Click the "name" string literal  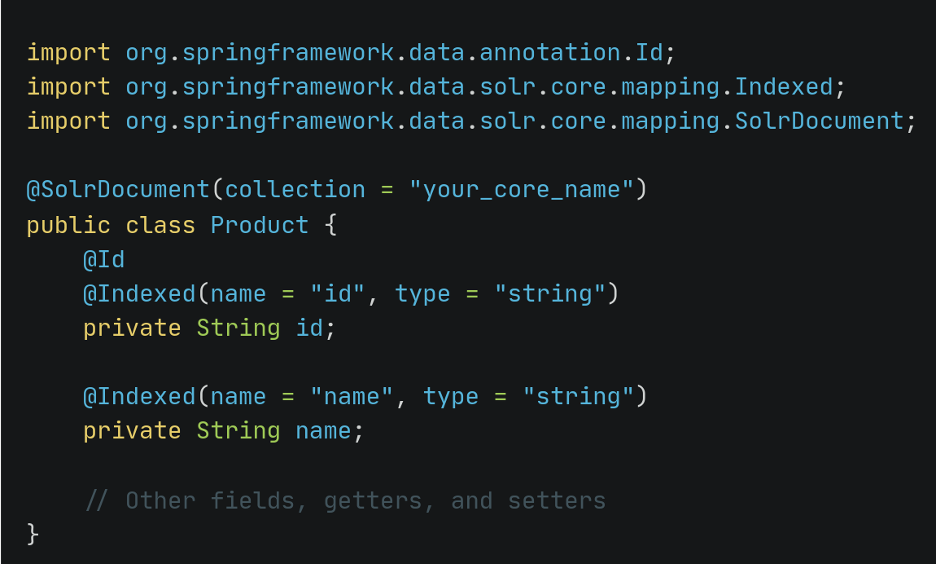tap(352, 396)
